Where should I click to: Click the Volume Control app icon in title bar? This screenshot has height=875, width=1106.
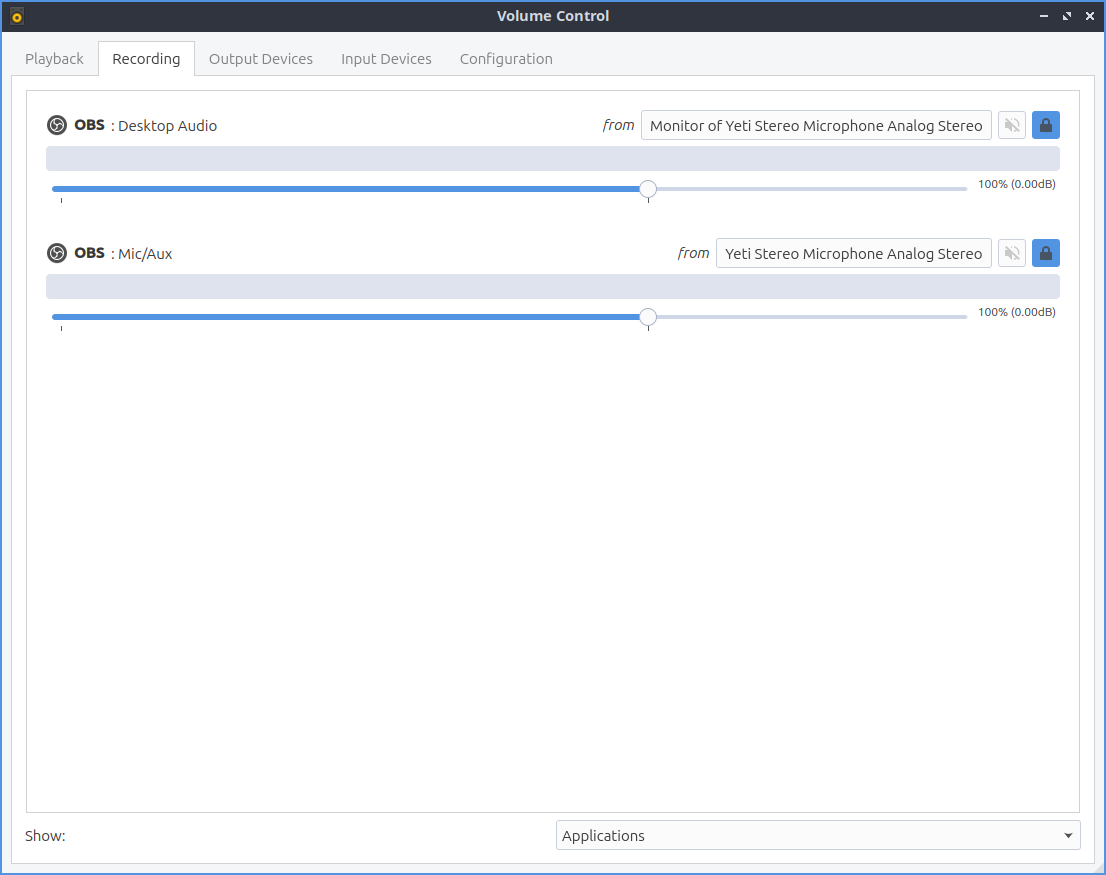(16, 16)
